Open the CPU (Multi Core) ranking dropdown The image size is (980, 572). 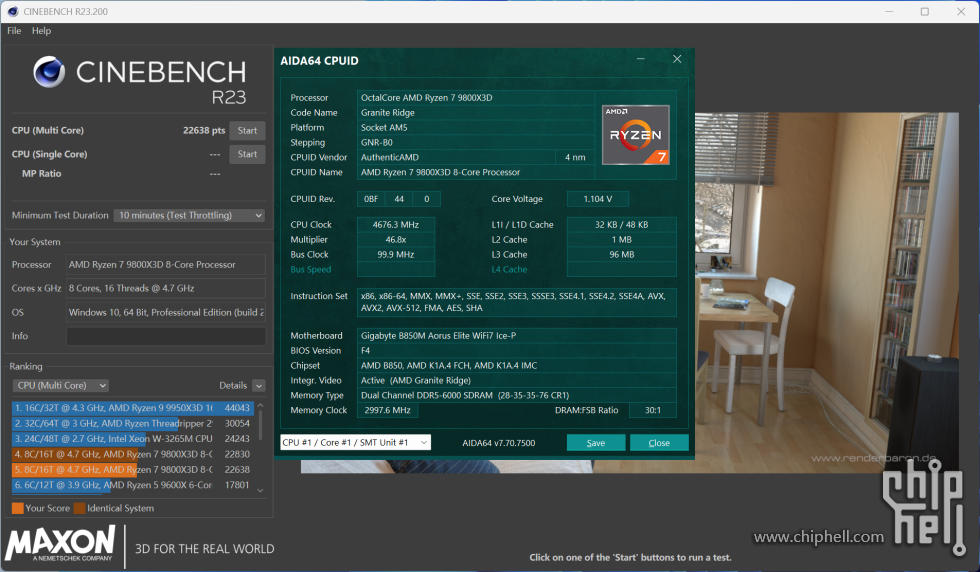[x=61, y=385]
